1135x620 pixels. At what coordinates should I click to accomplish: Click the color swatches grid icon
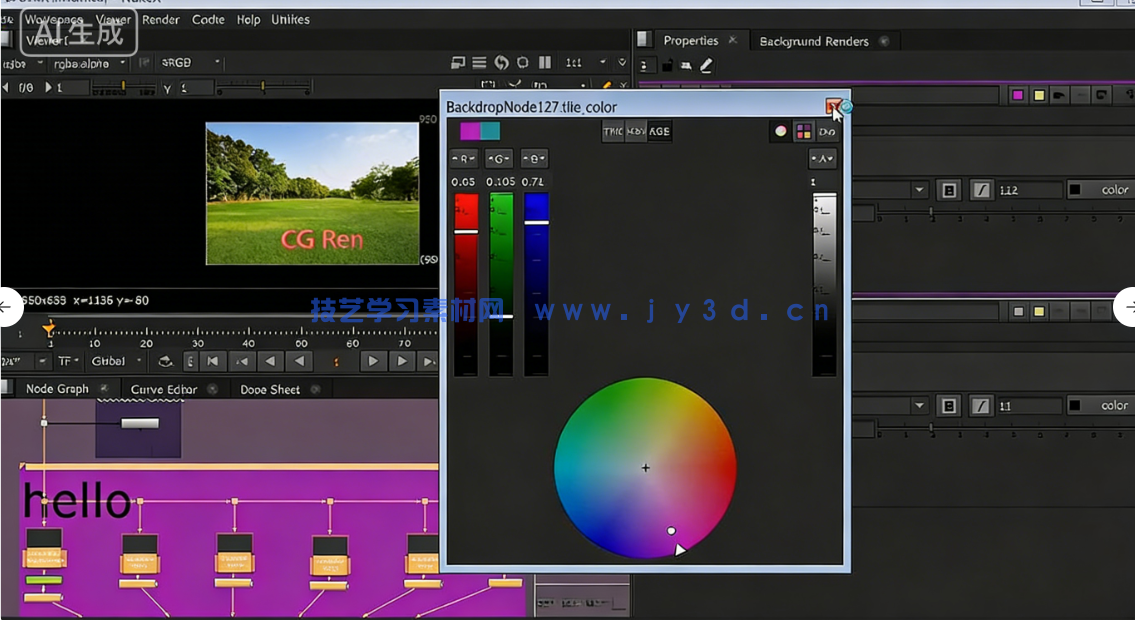click(x=803, y=131)
